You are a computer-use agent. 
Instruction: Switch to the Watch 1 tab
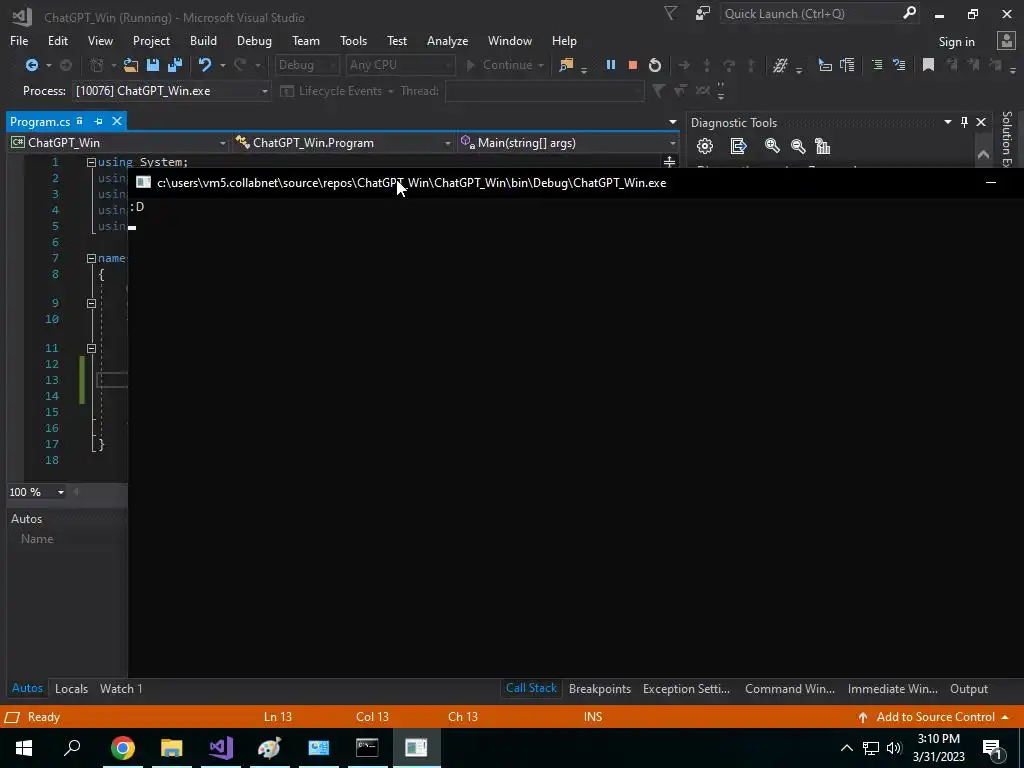click(x=121, y=688)
